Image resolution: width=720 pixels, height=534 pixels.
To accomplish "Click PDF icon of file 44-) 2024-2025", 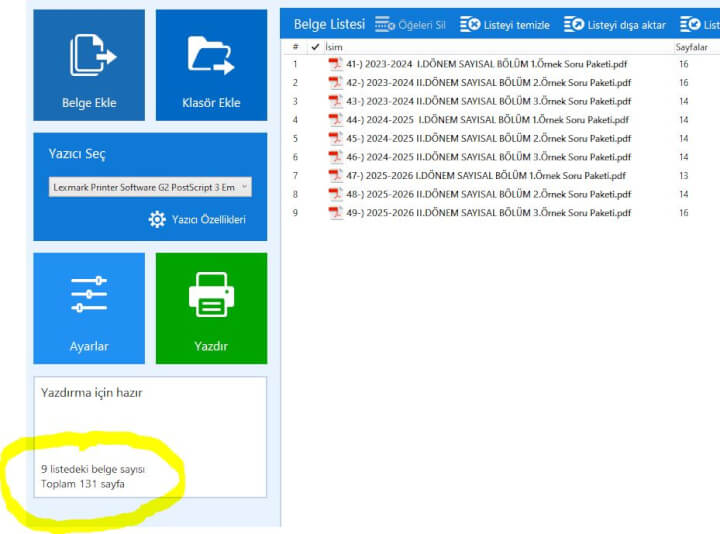I will (335, 120).
